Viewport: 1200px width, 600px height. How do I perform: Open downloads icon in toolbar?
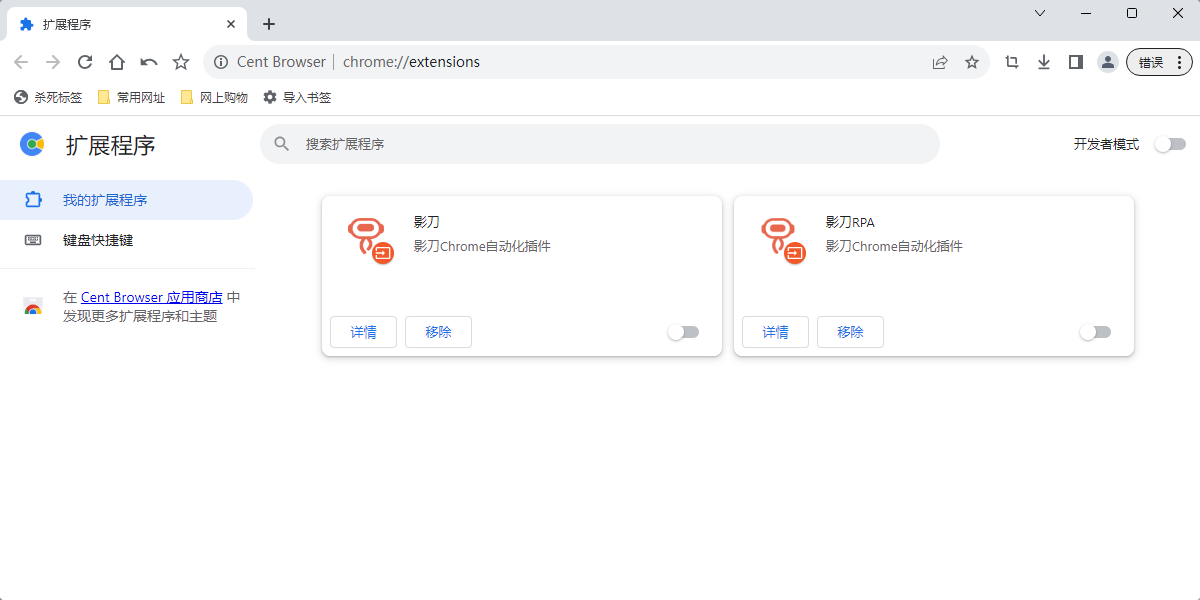(1044, 62)
